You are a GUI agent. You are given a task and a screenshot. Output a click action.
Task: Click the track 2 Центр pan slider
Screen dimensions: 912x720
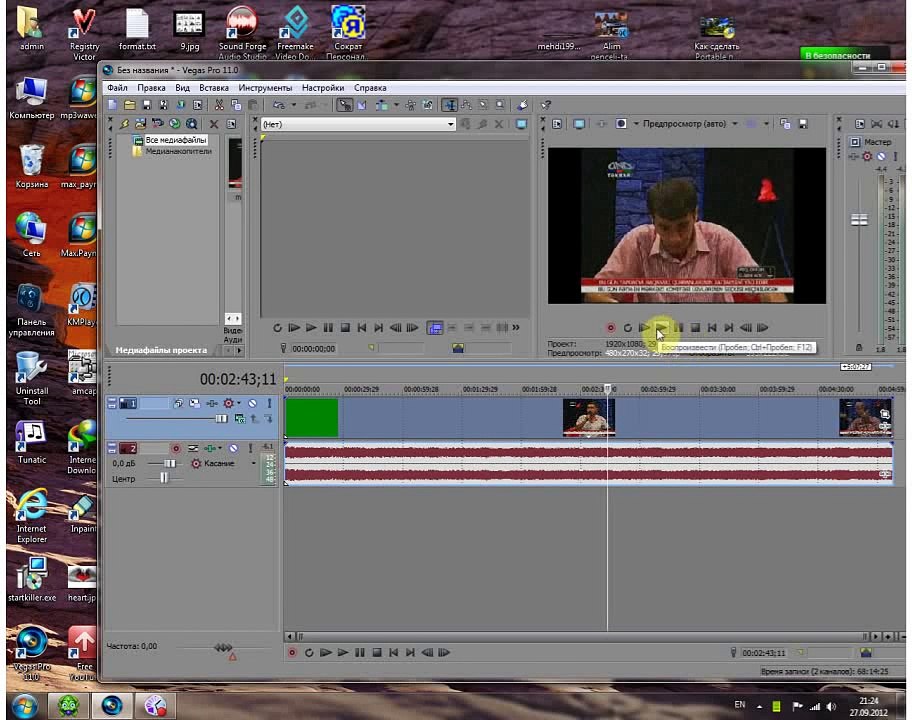pyautogui.click(x=163, y=478)
